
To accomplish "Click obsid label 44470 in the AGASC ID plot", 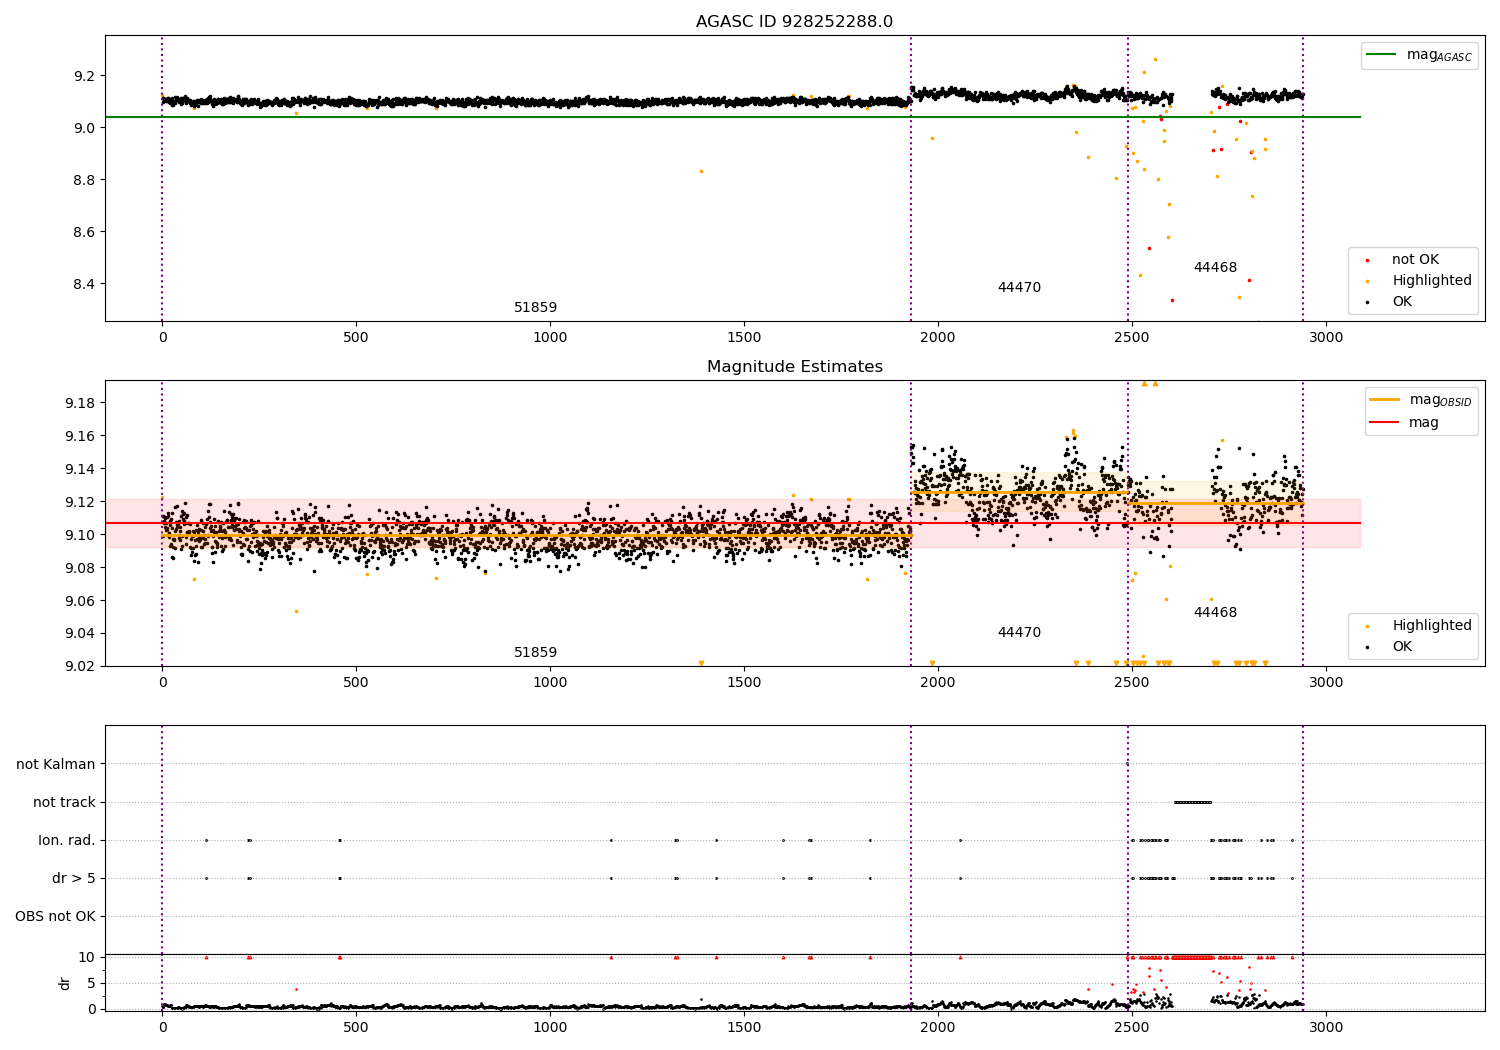I will 1019,288.
